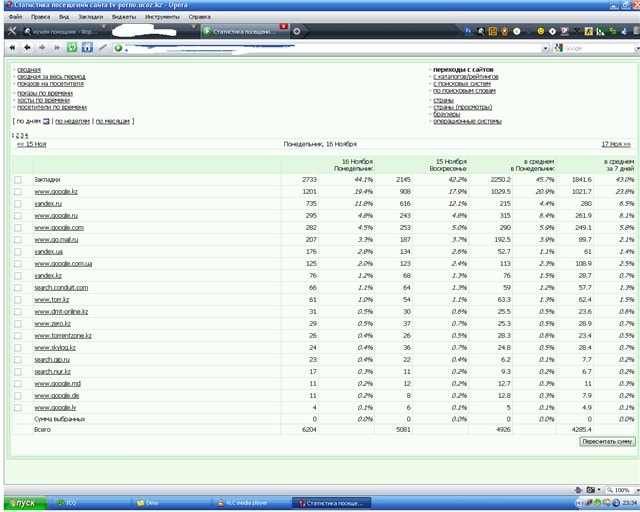Image resolution: width=640 pixels, height=512 pixels.
Task: Go to page 2 of results
Action: click(x=18, y=136)
